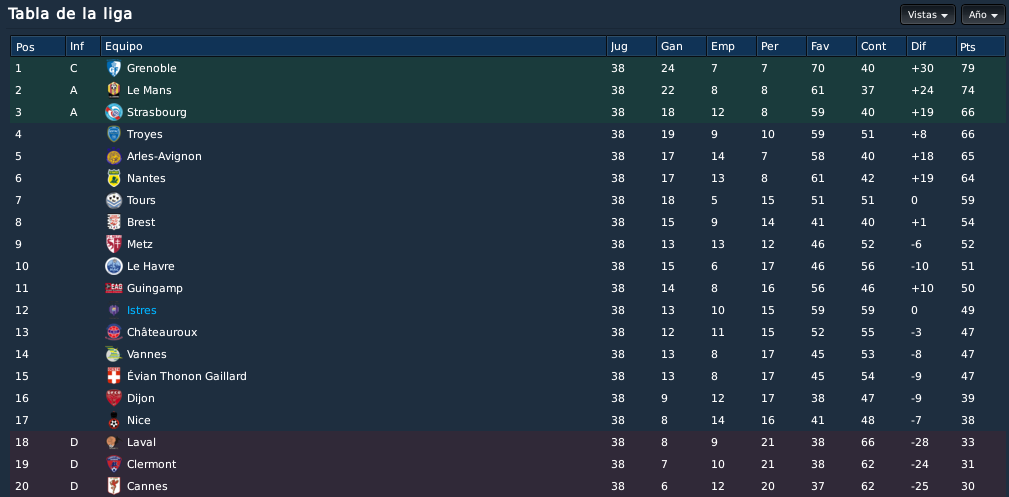This screenshot has width=1009, height=497.
Task: Open the Istres team link
Action: click(x=142, y=310)
